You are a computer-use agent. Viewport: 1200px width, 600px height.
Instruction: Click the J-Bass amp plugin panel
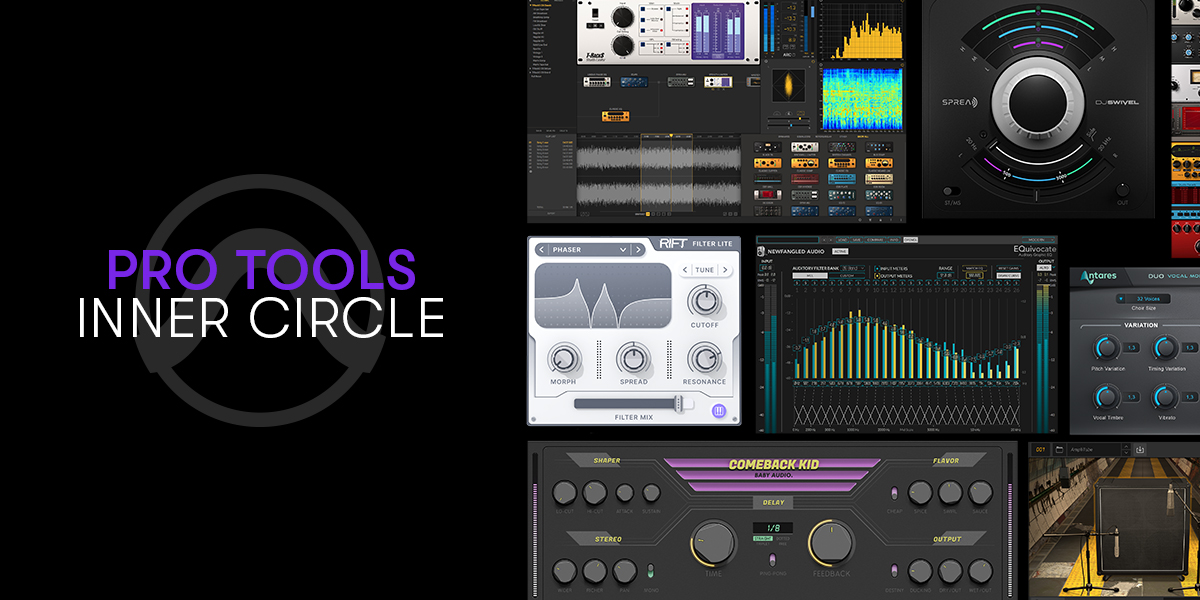670,33
